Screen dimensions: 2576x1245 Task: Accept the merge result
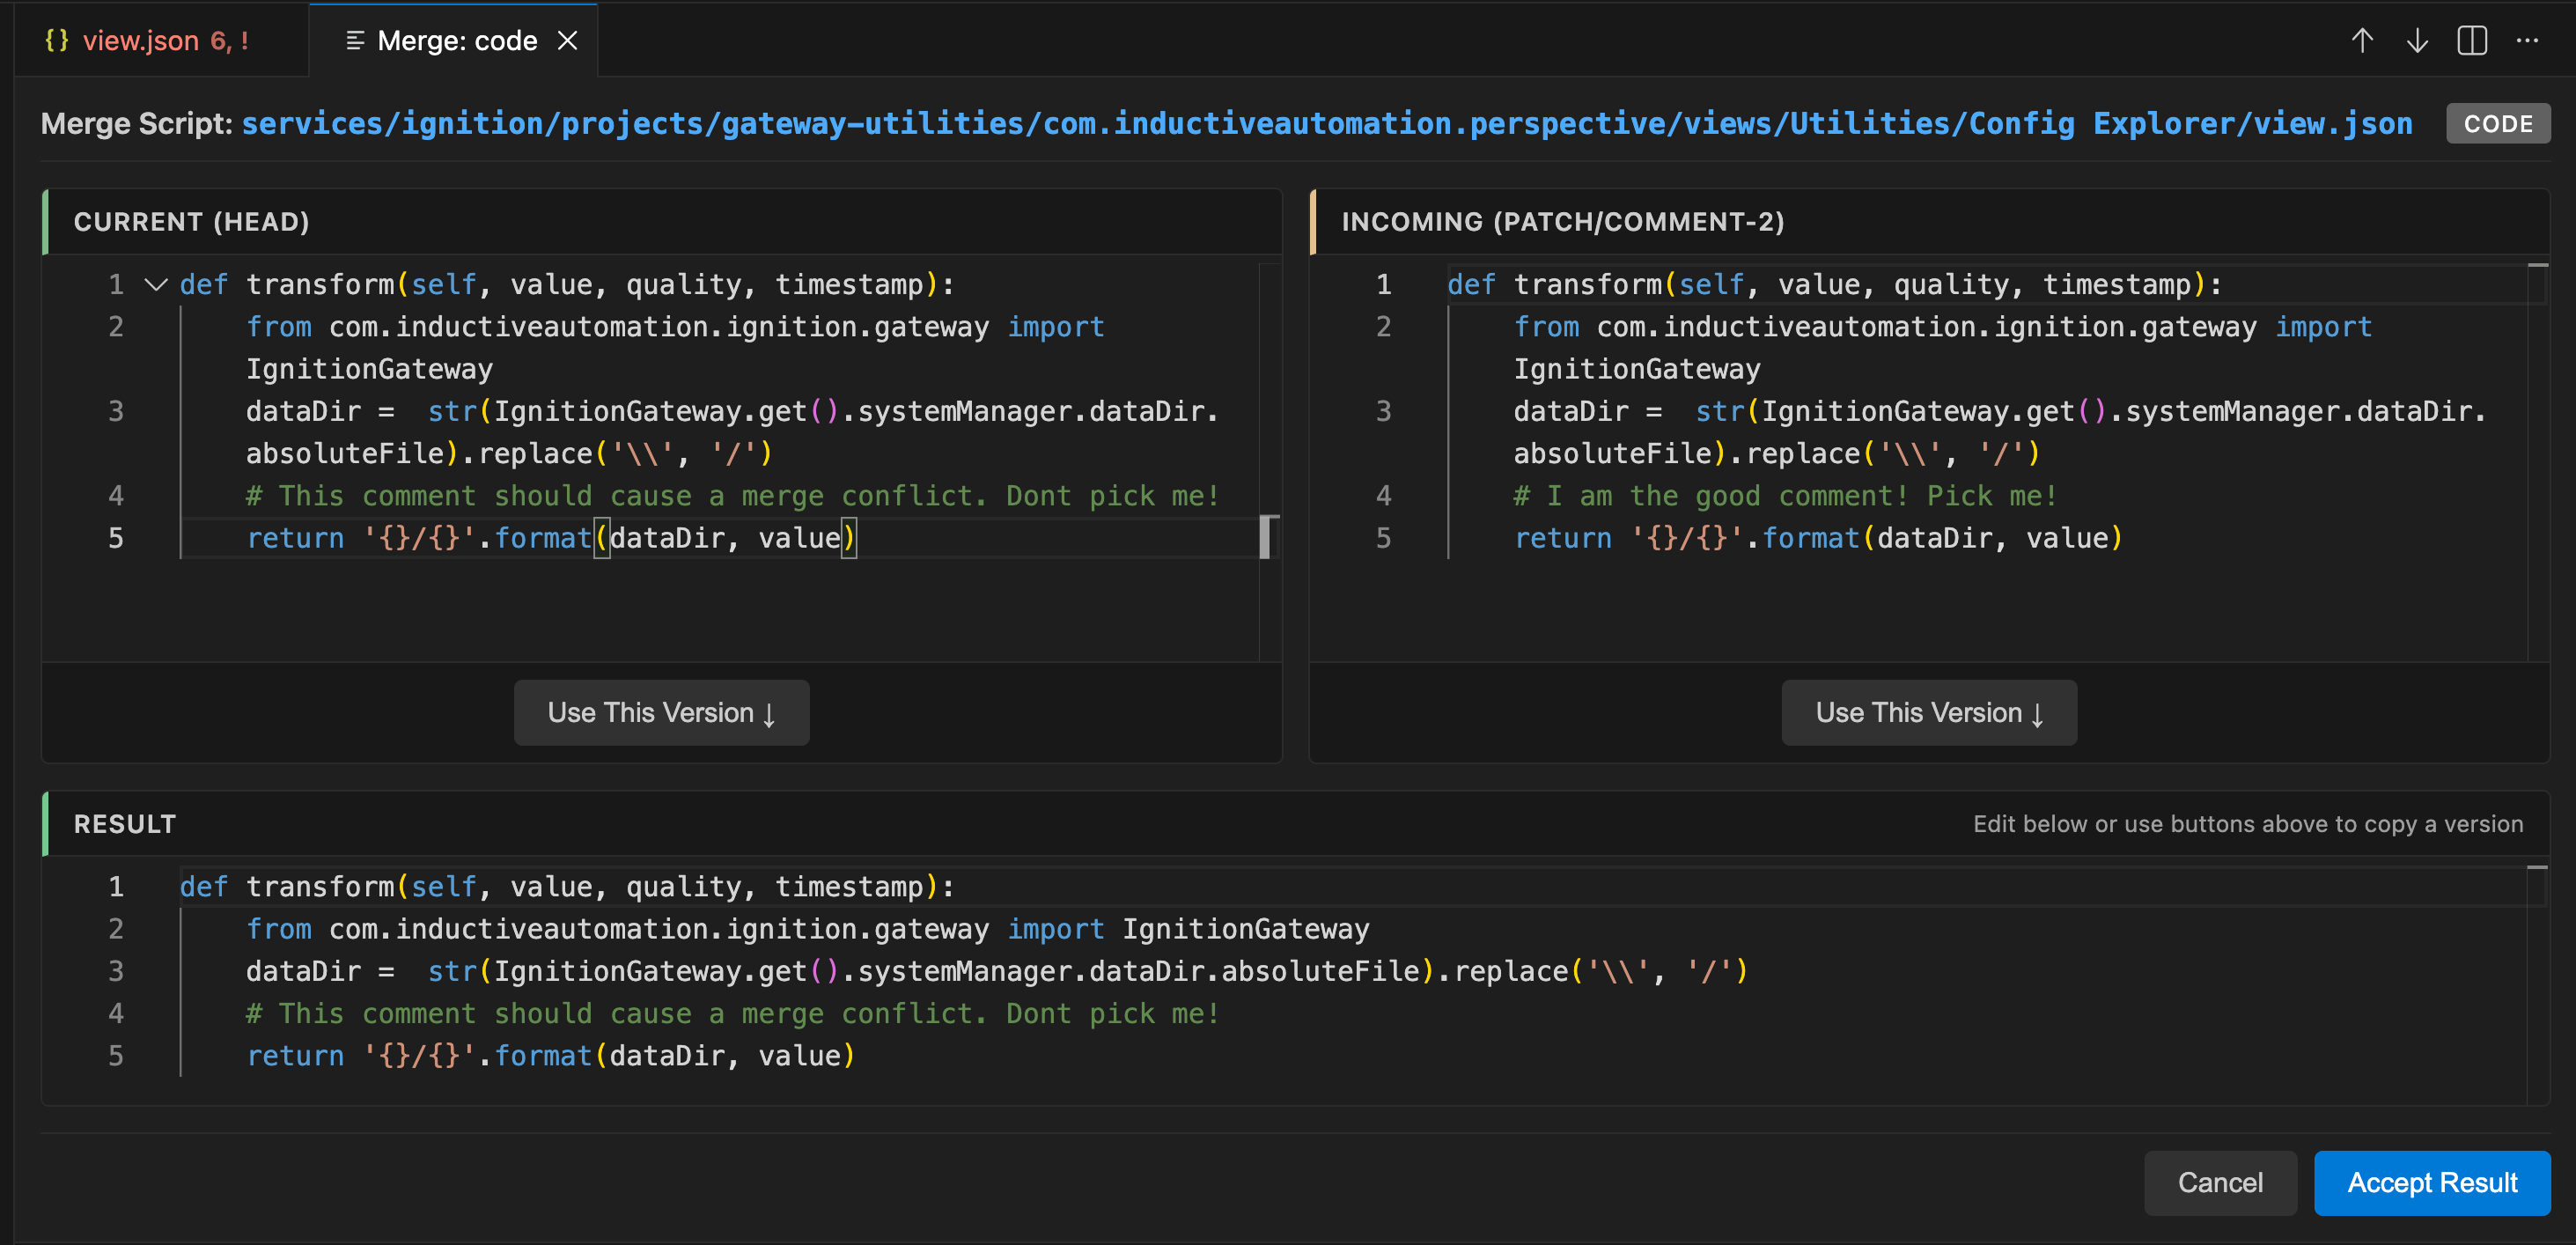(2432, 1183)
